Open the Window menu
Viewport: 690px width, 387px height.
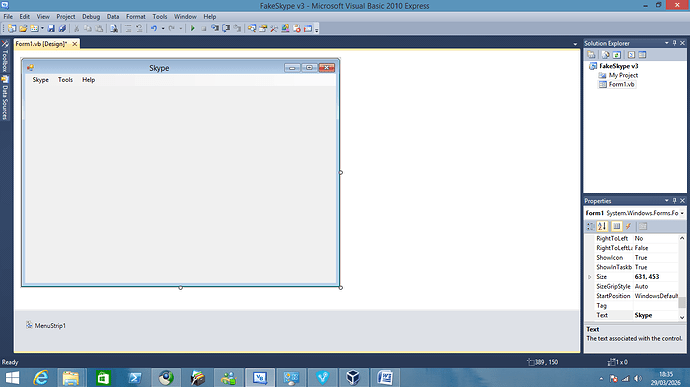(185, 17)
